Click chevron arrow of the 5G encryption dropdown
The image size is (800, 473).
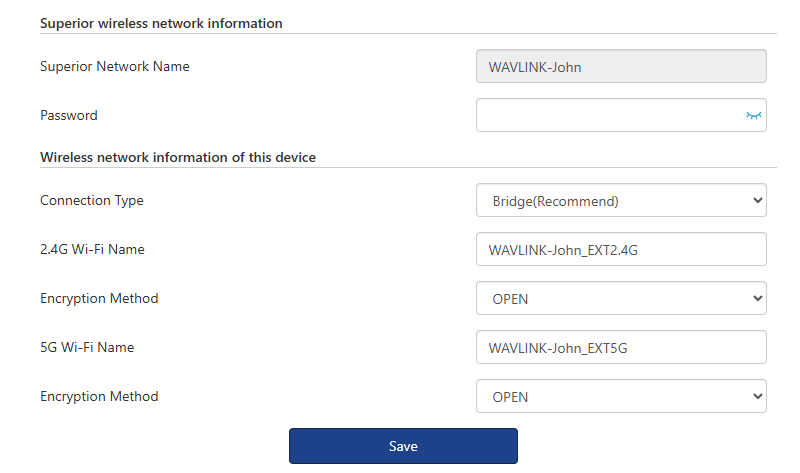tap(756, 397)
